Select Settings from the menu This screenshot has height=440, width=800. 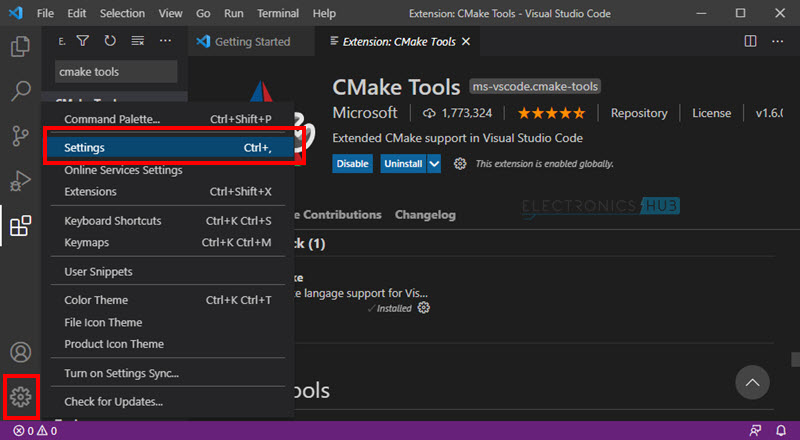[x=170, y=147]
